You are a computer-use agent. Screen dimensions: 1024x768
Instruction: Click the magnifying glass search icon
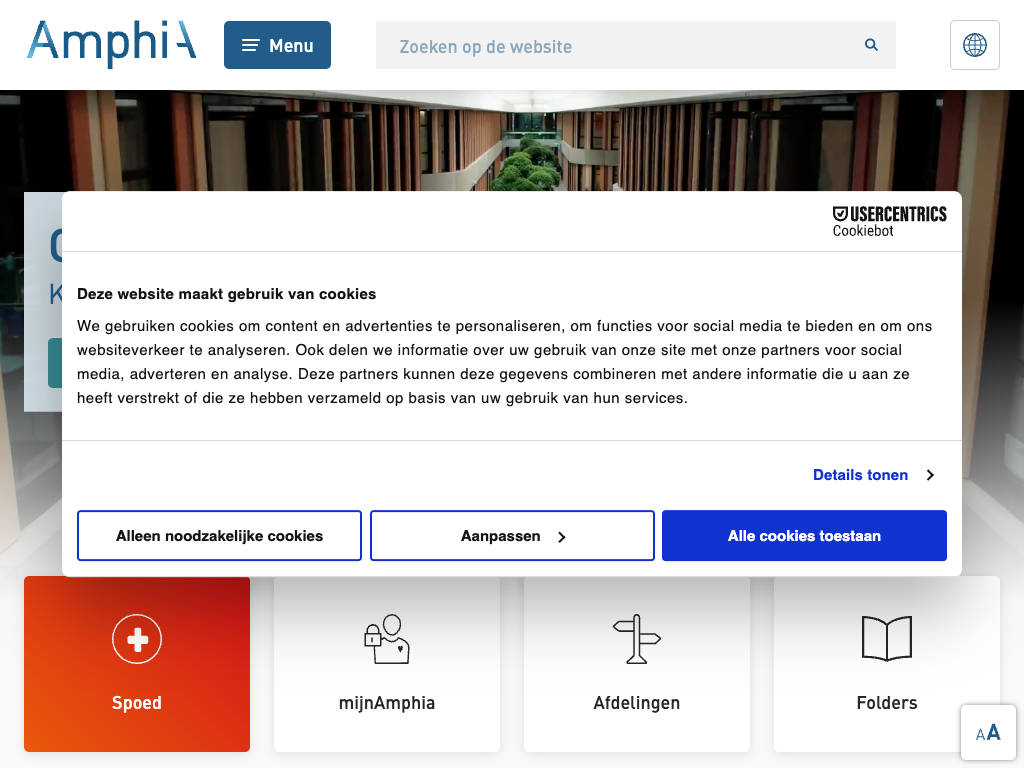click(x=871, y=45)
